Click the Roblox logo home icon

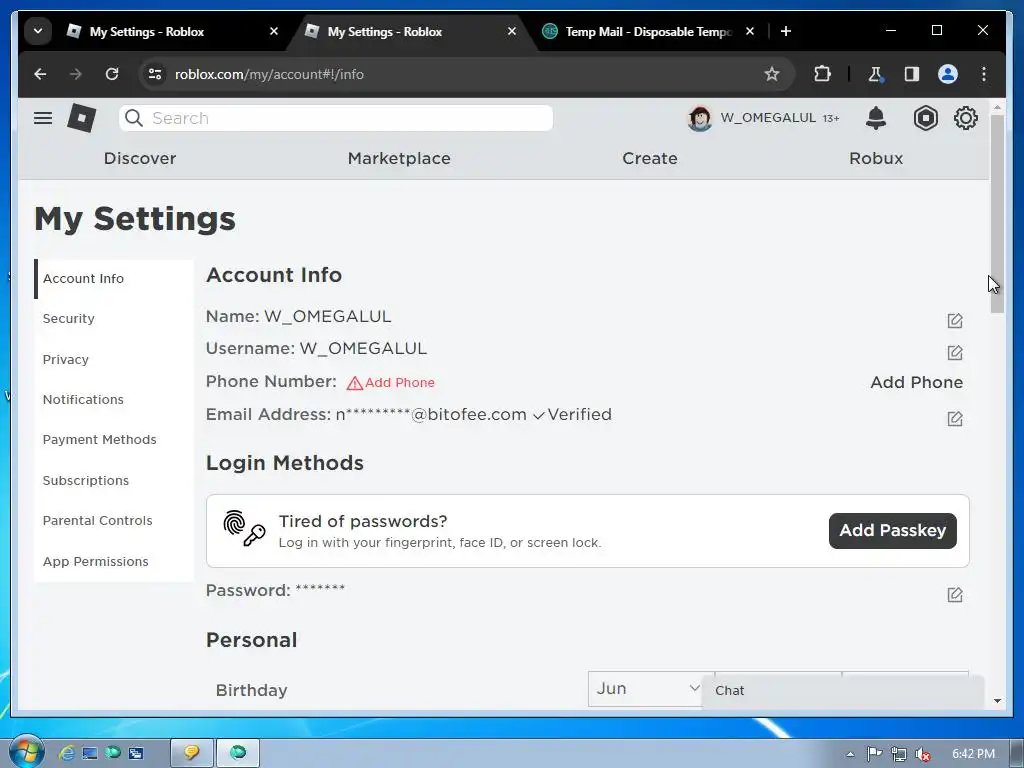82,118
